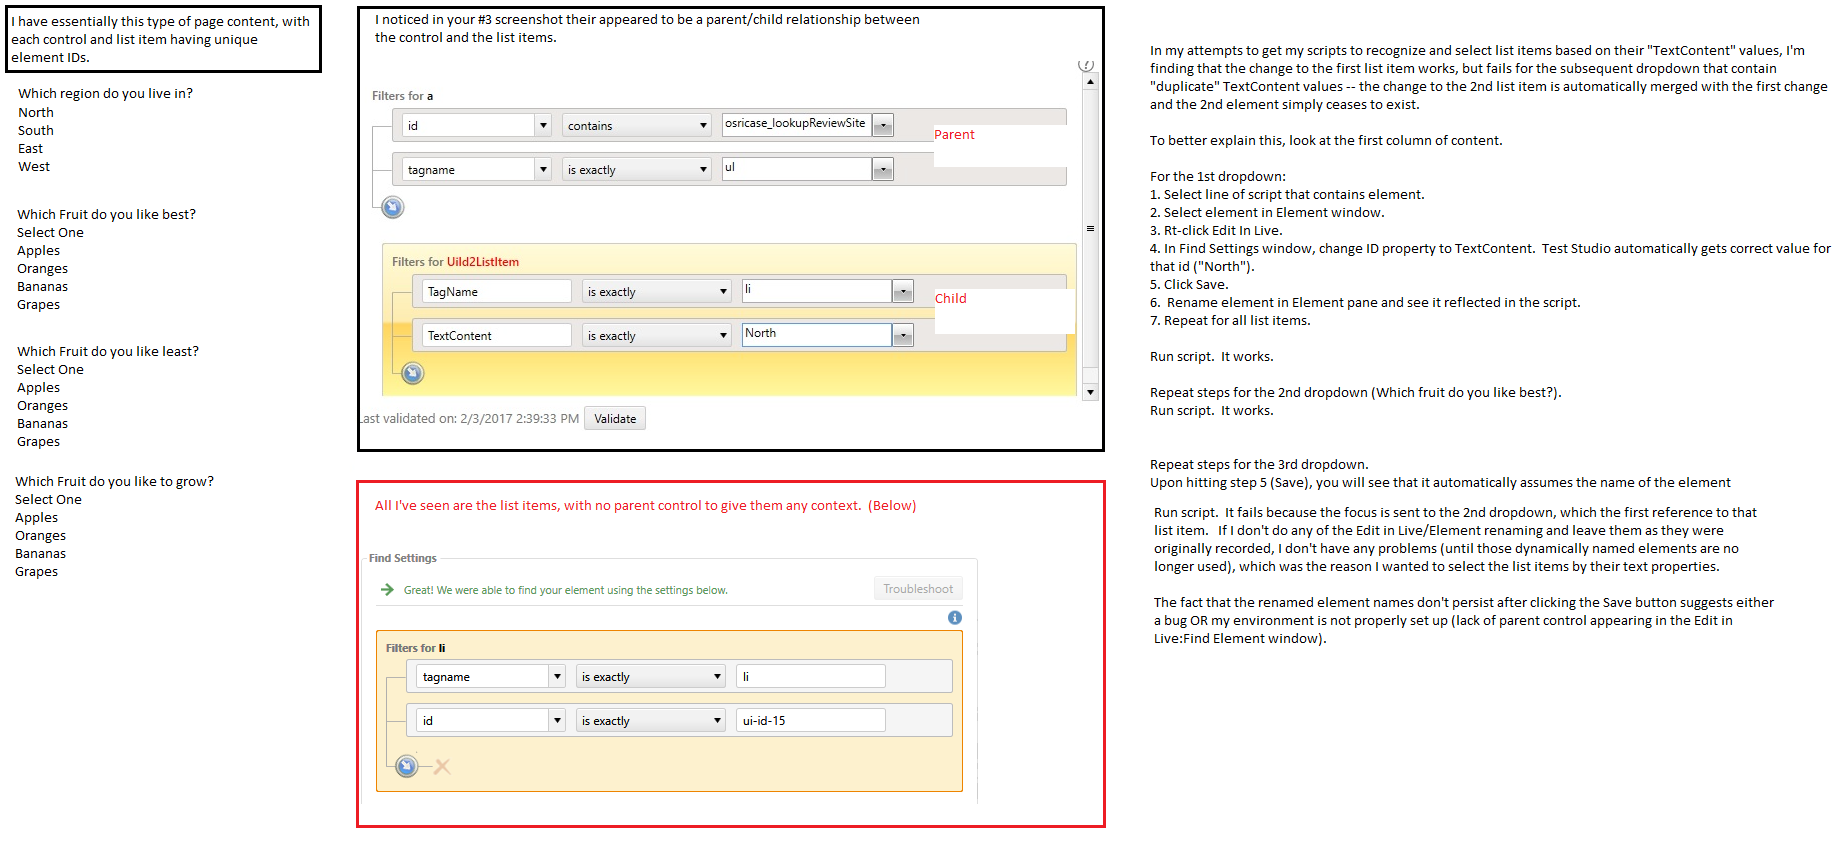Screen dimensions: 1848x843
Task: Click "Select One" under "like best" question
Action: [50, 232]
